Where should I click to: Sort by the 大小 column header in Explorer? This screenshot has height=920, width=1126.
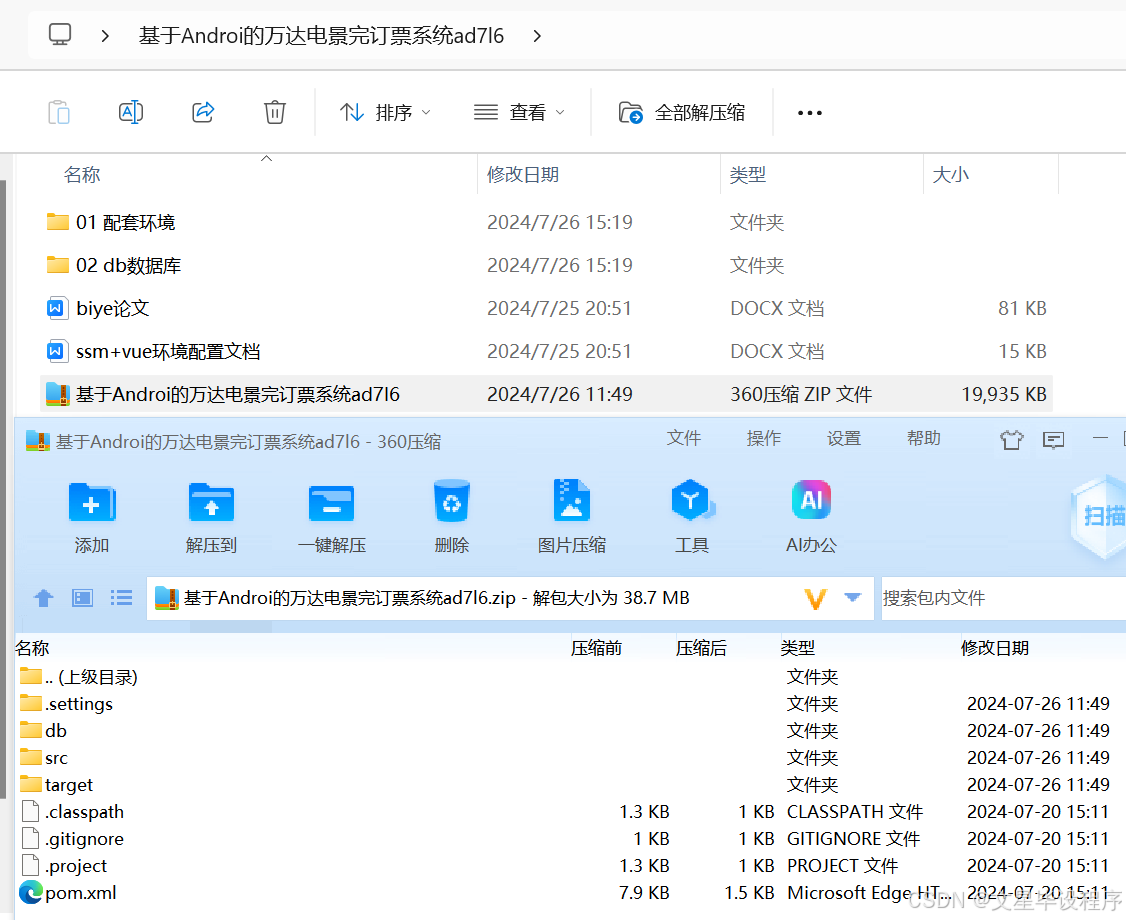pos(950,175)
